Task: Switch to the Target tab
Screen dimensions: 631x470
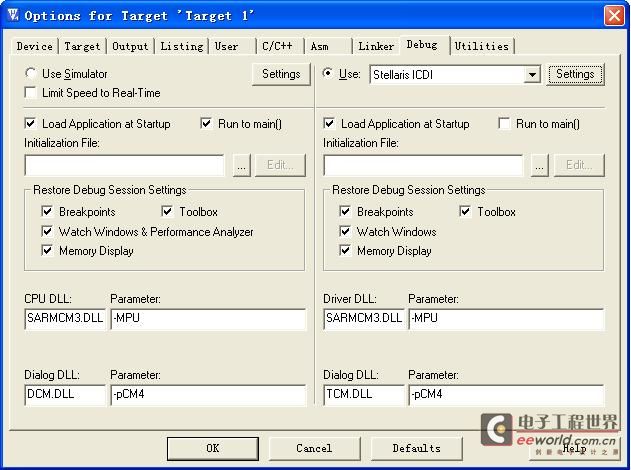Action: [x=82, y=46]
